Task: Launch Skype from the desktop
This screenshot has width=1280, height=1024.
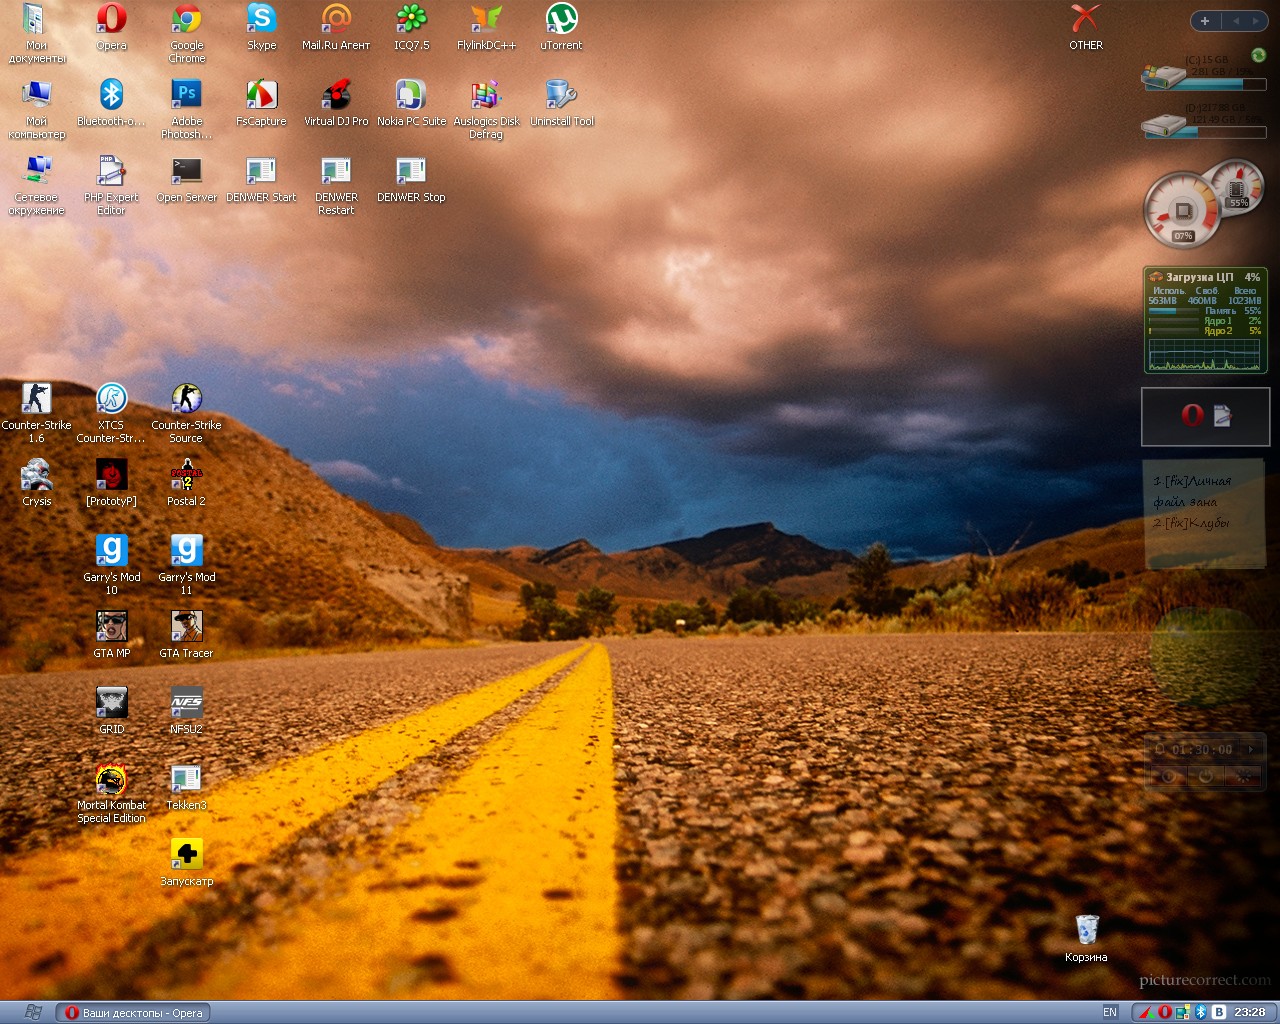Action: [x=261, y=20]
